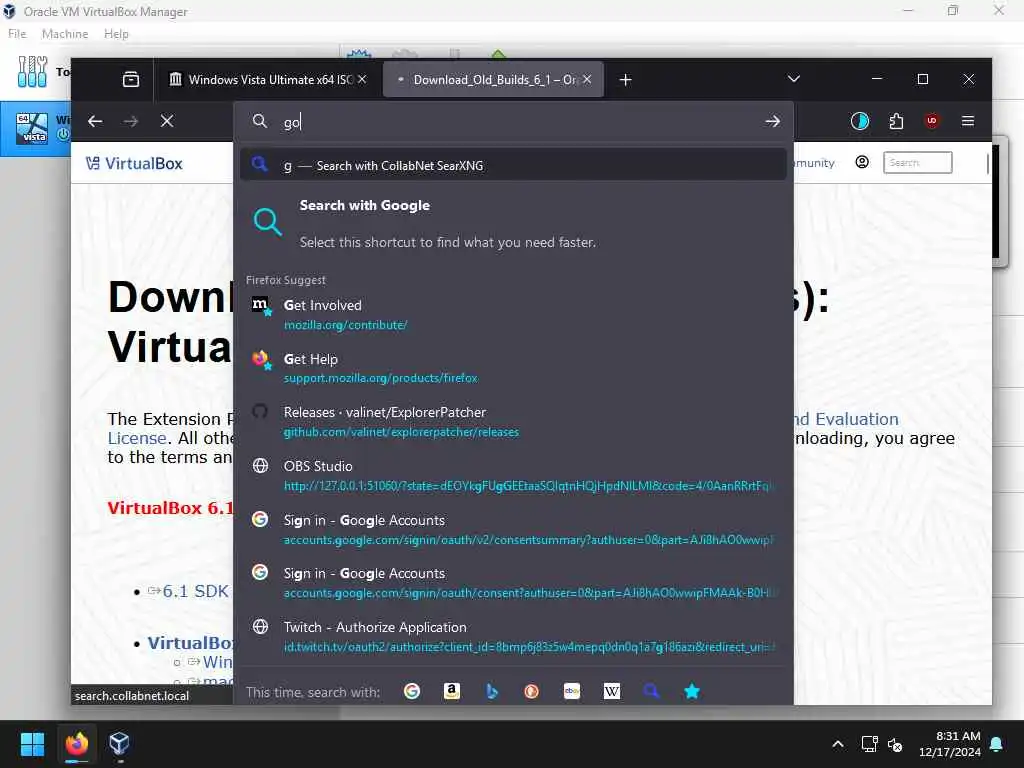This screenshot has height=768, width=1024.
Task: Search this time with Bing icon
Action: [492, 691]
